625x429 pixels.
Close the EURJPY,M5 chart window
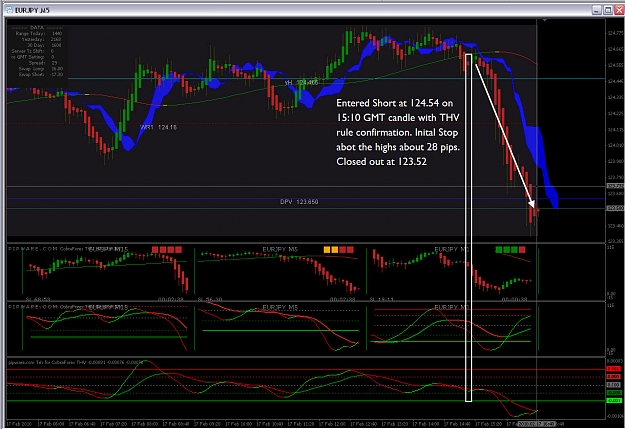pyautogui.click(x=619, y=10)
